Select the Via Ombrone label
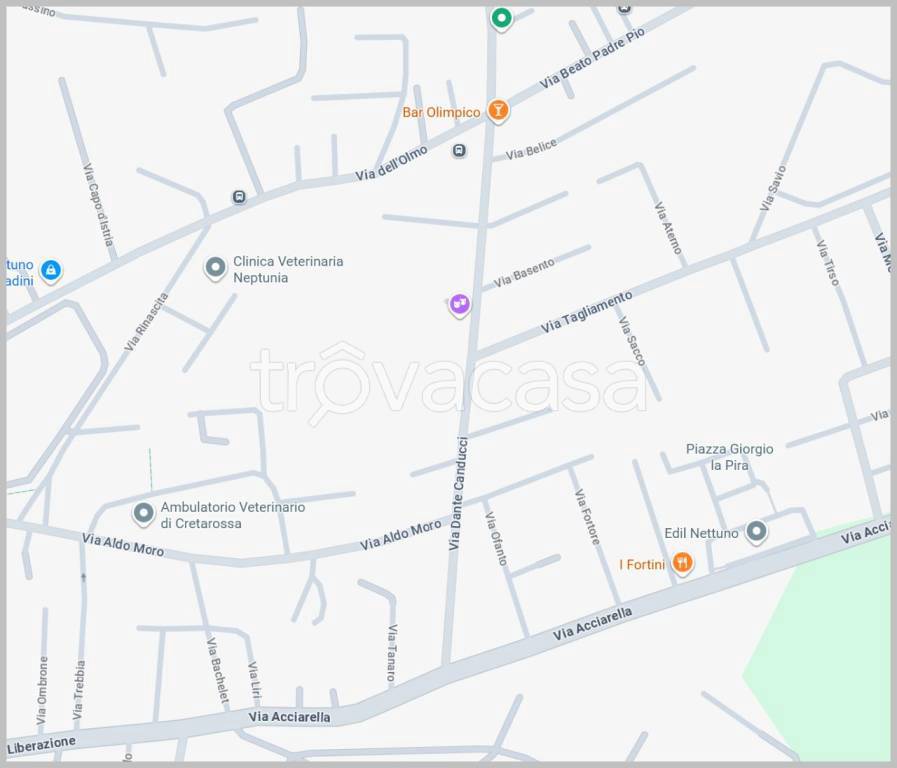 tap(42, 690)
